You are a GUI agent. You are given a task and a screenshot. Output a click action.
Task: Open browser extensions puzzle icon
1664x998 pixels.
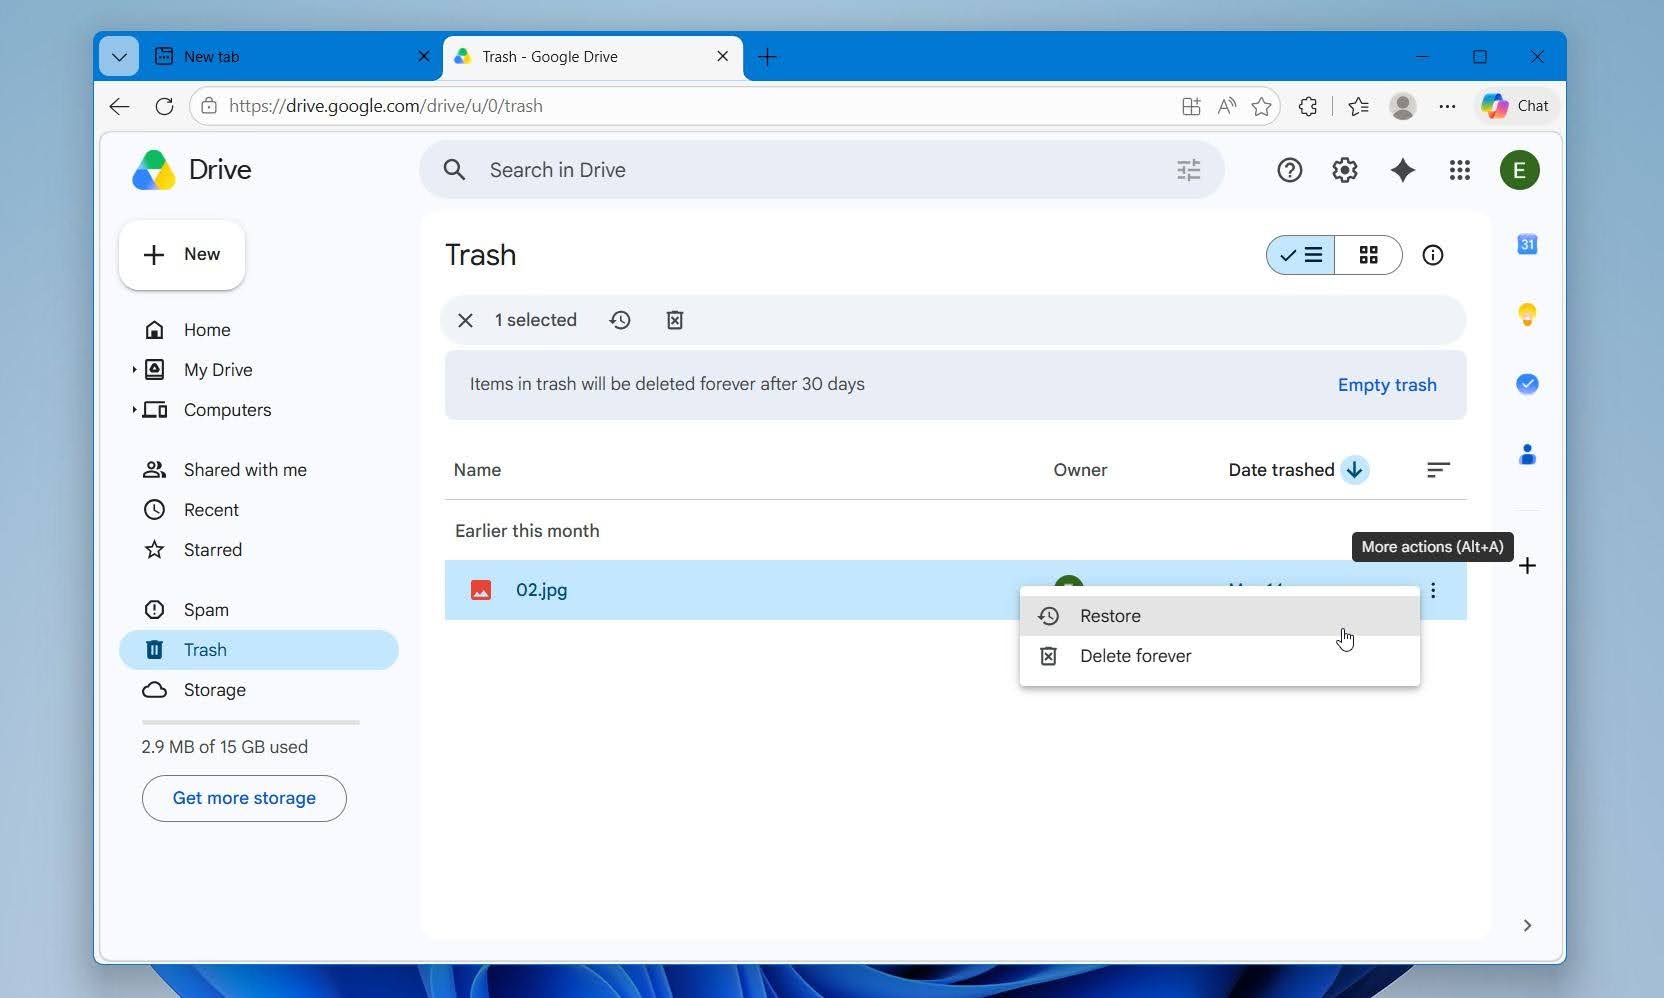coord(1307,106)
